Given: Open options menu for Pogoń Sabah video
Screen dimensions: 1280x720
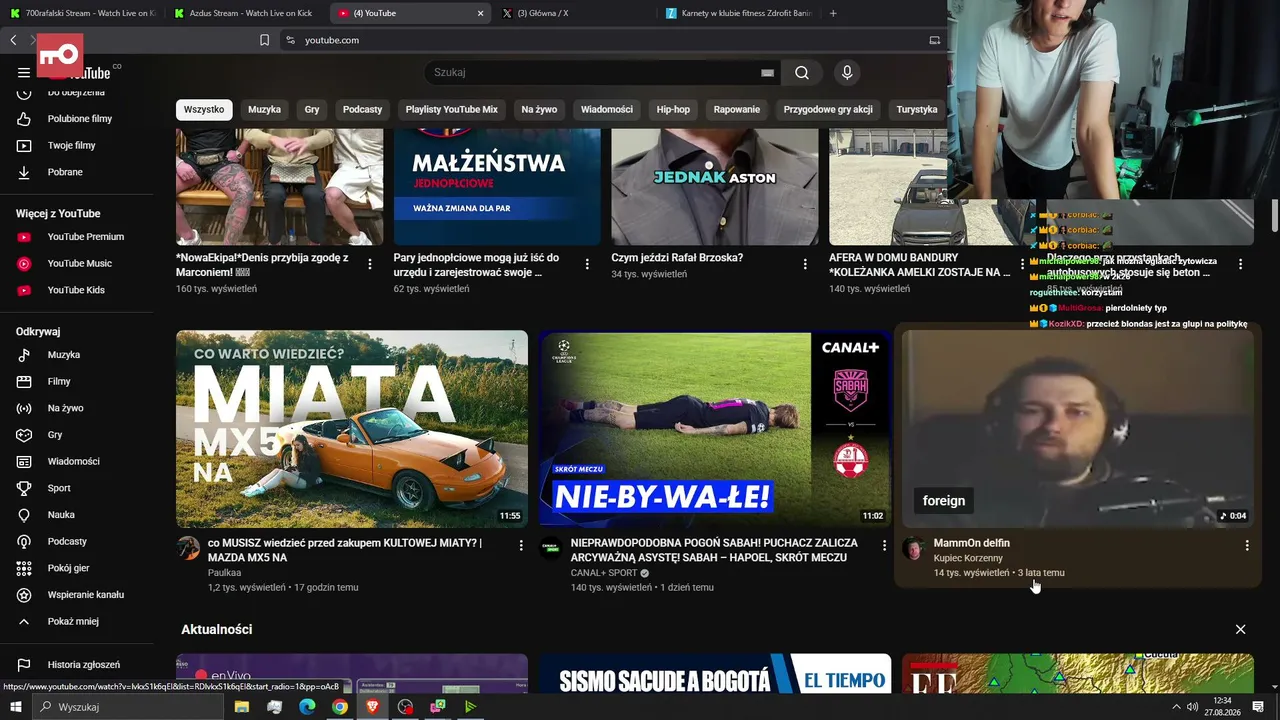Looking at the screenshot, I should [x=884, y=546].
